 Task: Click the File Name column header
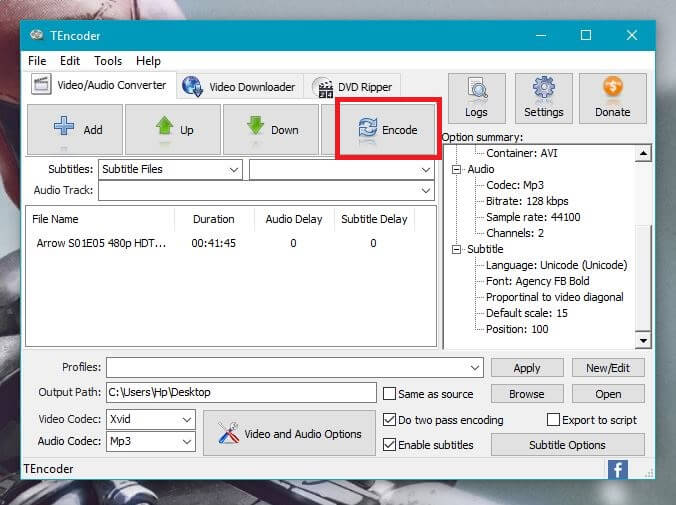pos(100,219)
